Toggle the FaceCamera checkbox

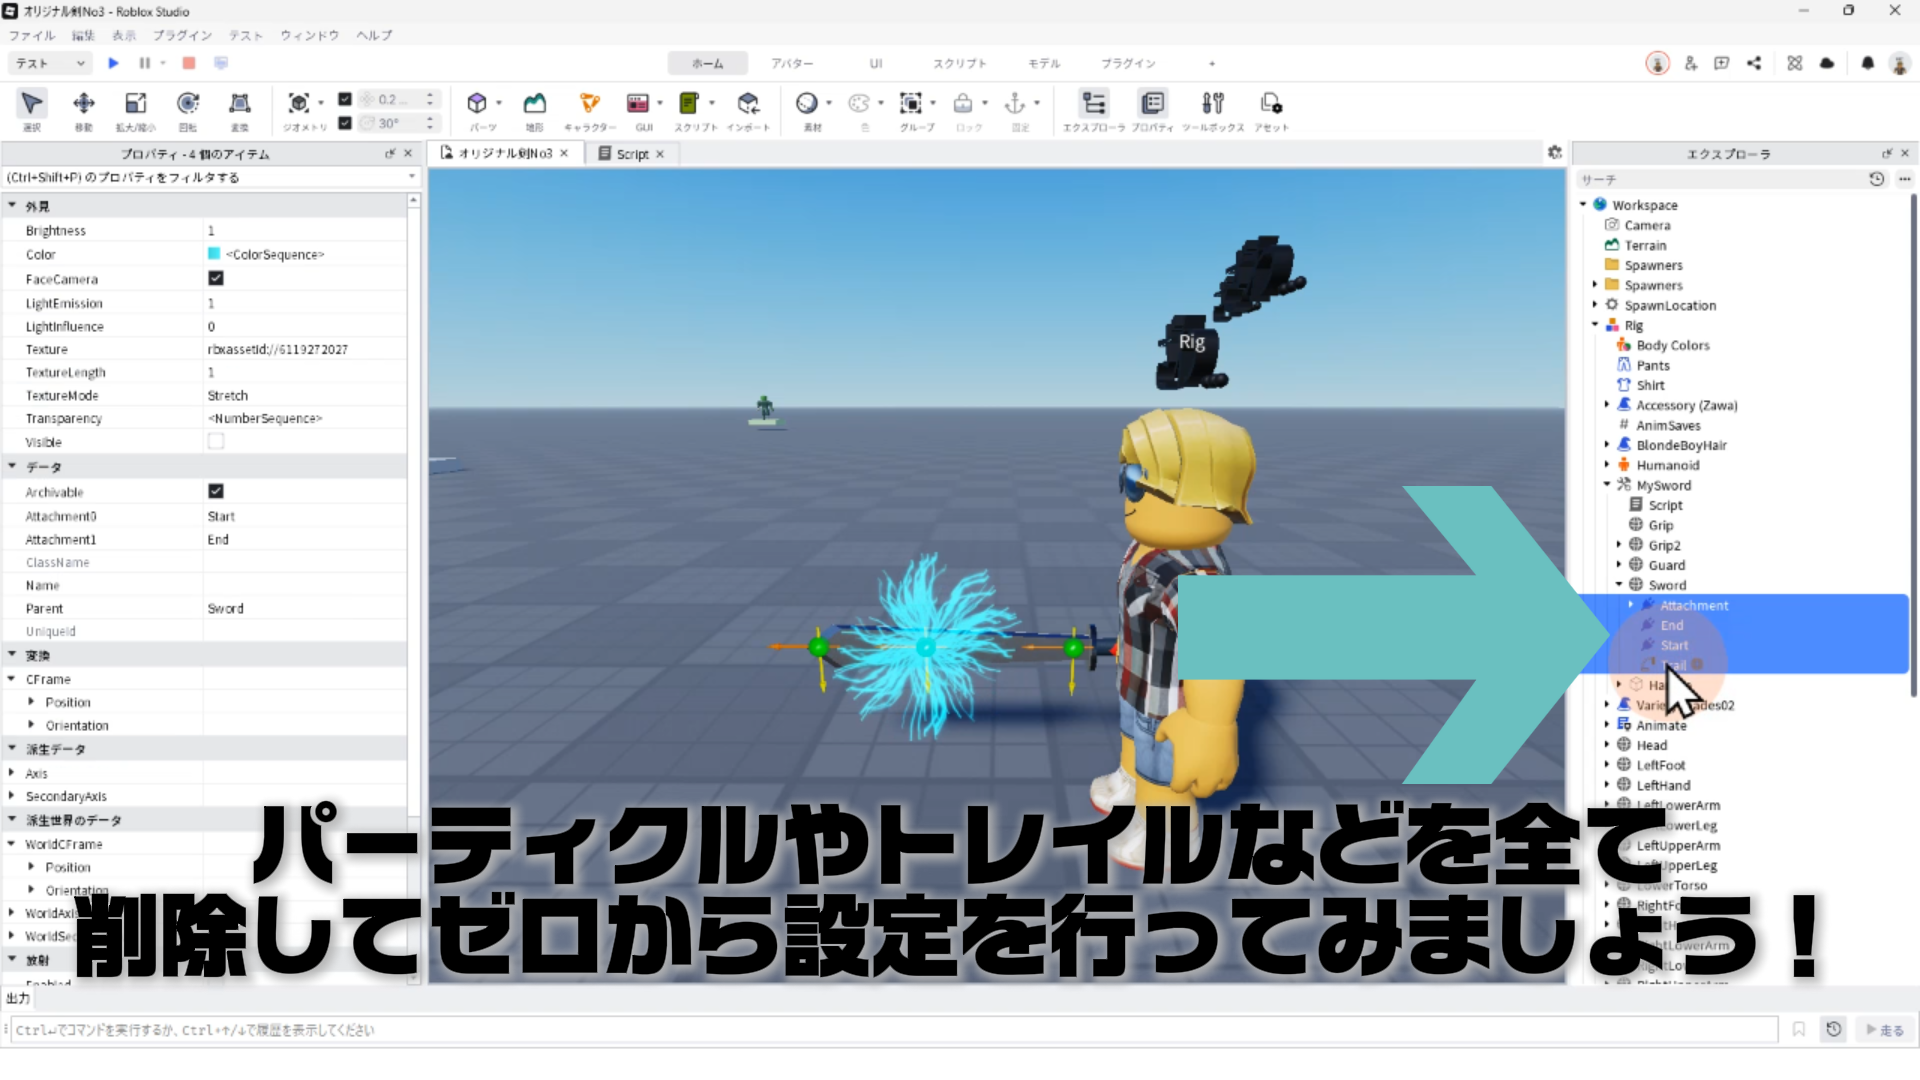[x=216, y=278]
